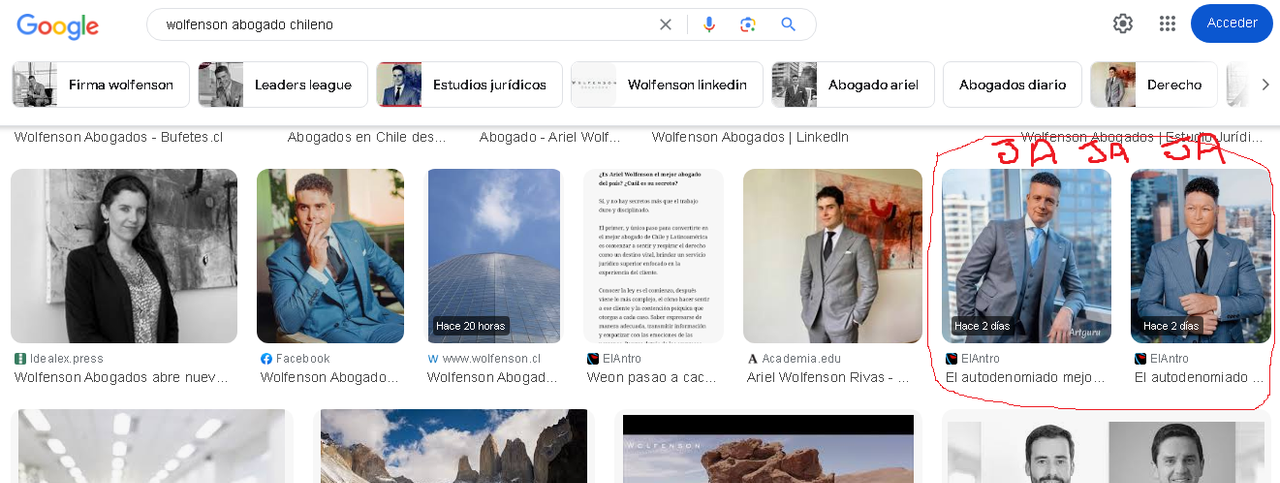Open 'Wolfenson Abogados | LinkedIn' link
The image size is (1280, 483).
pos(750,136)
